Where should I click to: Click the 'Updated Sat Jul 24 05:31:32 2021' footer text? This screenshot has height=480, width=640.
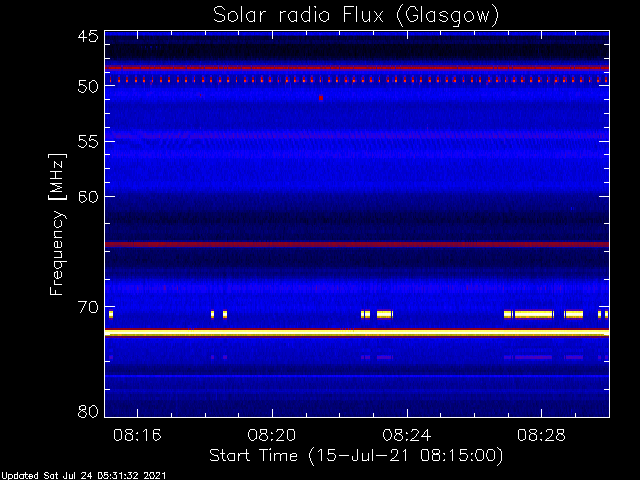(83, 476)
